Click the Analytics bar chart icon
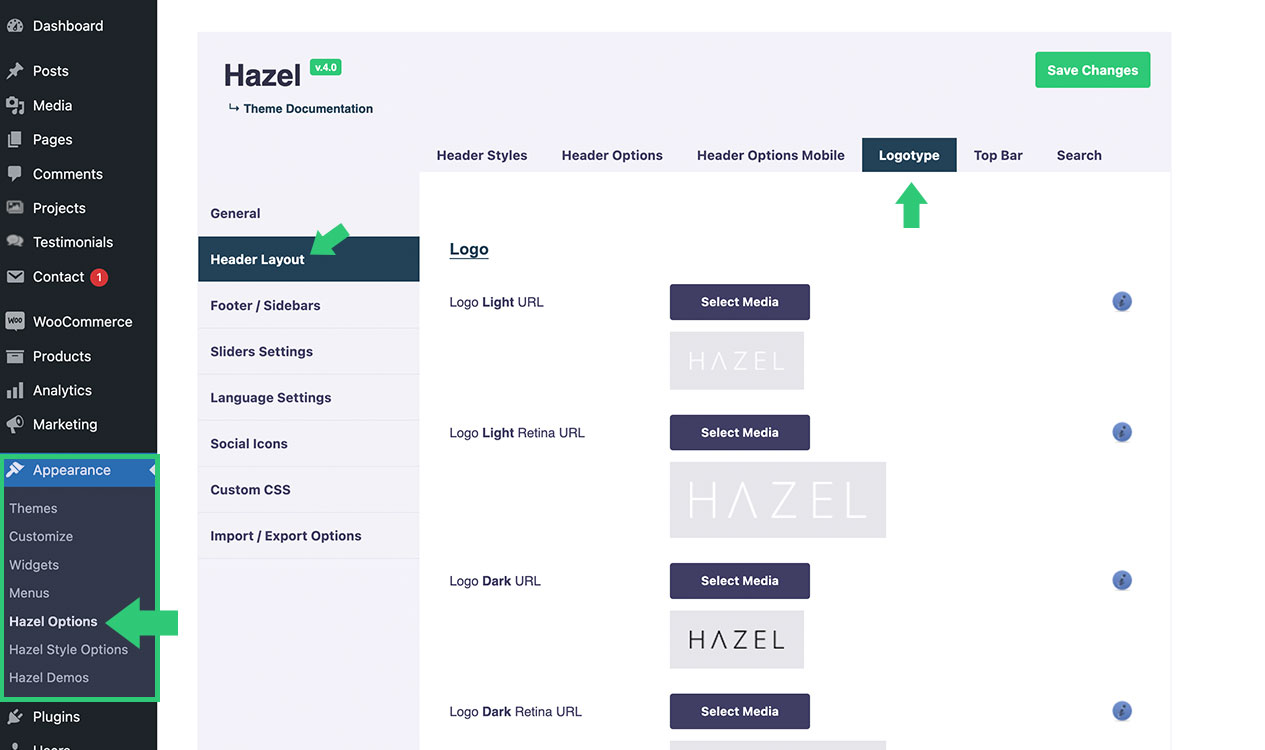The height and width of the screenshot is (750, 1265). coord(15,390)
